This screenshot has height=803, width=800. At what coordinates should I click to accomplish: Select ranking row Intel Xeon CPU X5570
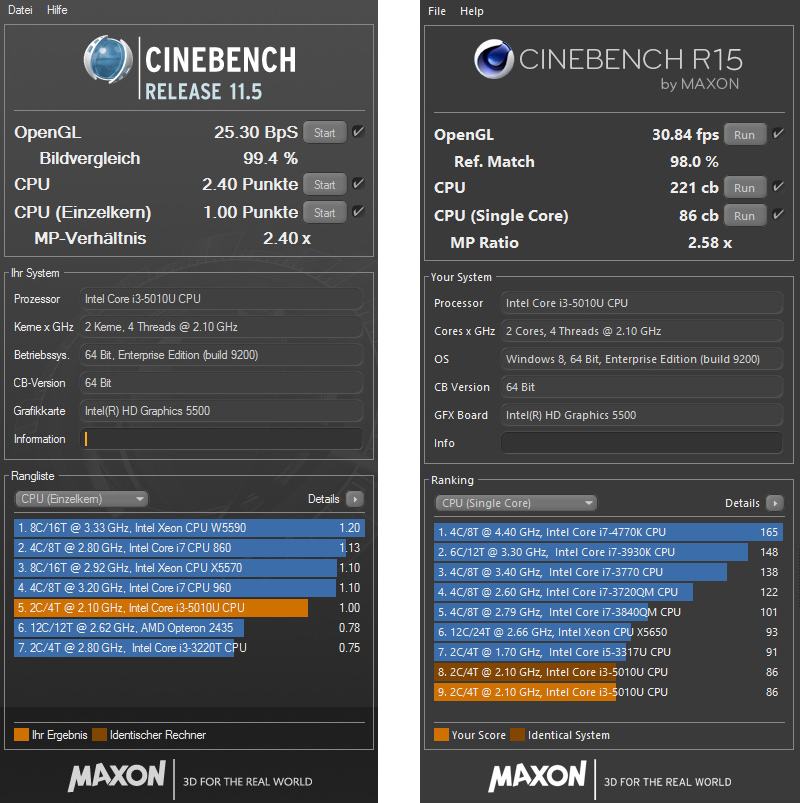(x=189, y=568)
